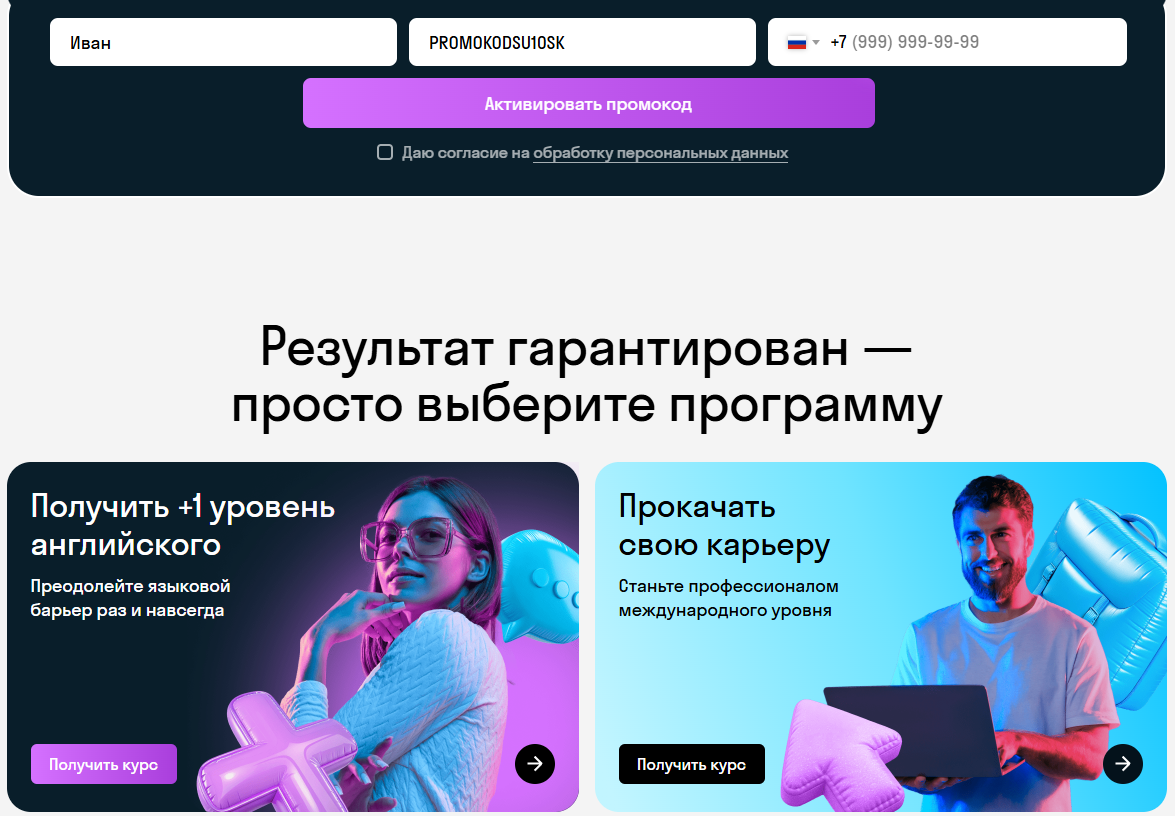Screen dimensions: 1175x816
Task: Open the "обработку персональных данных" link
Action: click(x=660, y=153)
